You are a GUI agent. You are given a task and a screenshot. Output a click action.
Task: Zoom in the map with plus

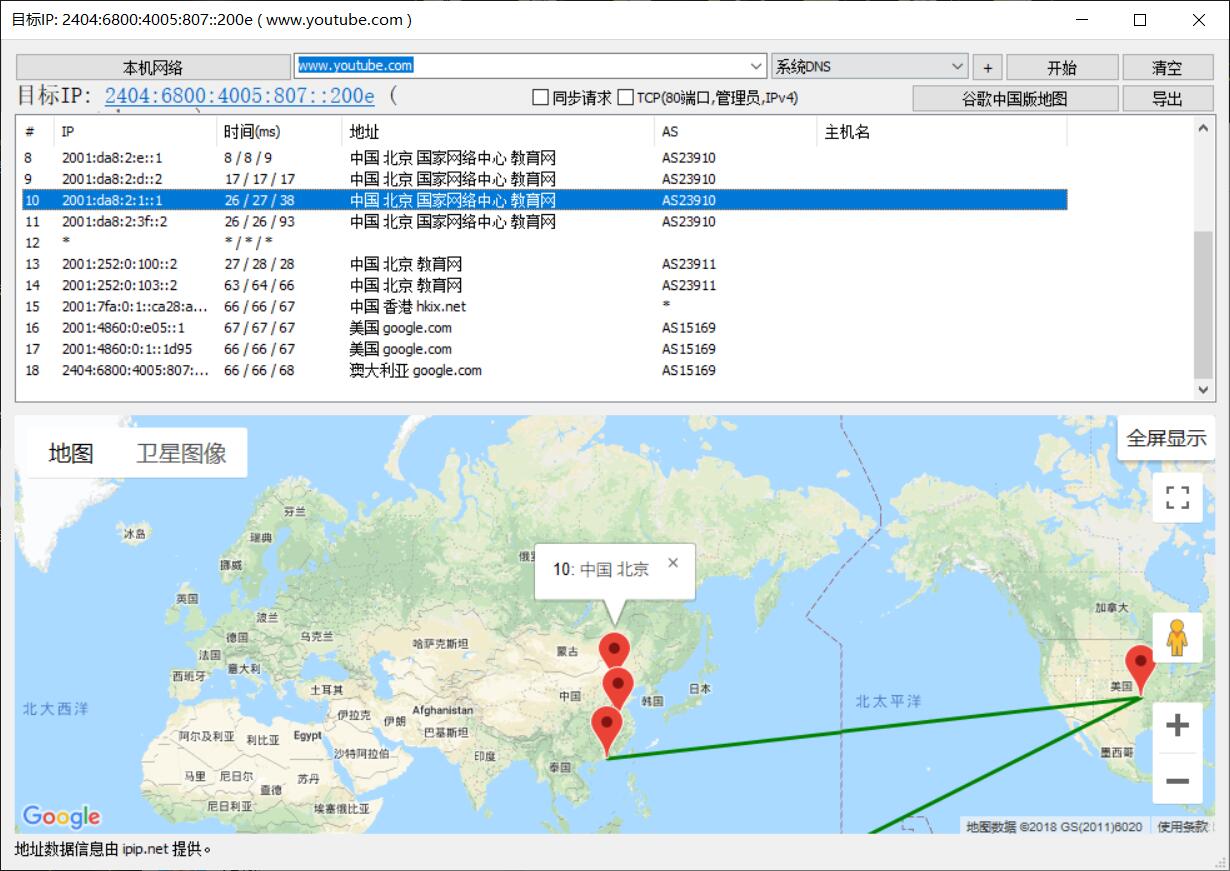[1177, 726]
